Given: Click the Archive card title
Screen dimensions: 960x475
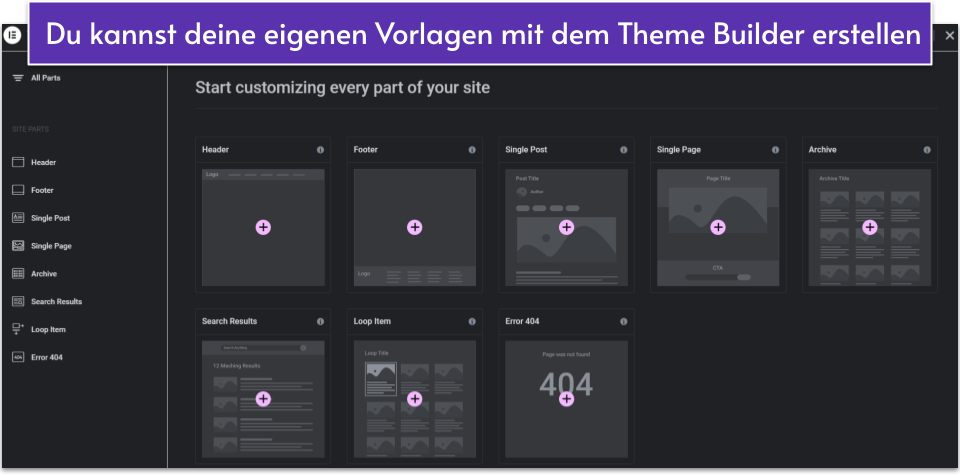Looking at the screenshot, I should point(822,150).
